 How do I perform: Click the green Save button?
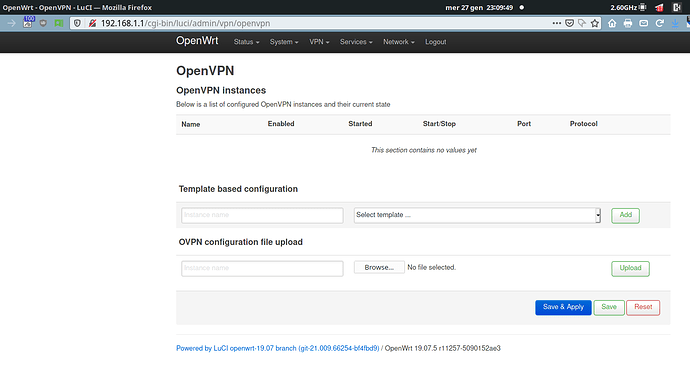coord(609,307)
